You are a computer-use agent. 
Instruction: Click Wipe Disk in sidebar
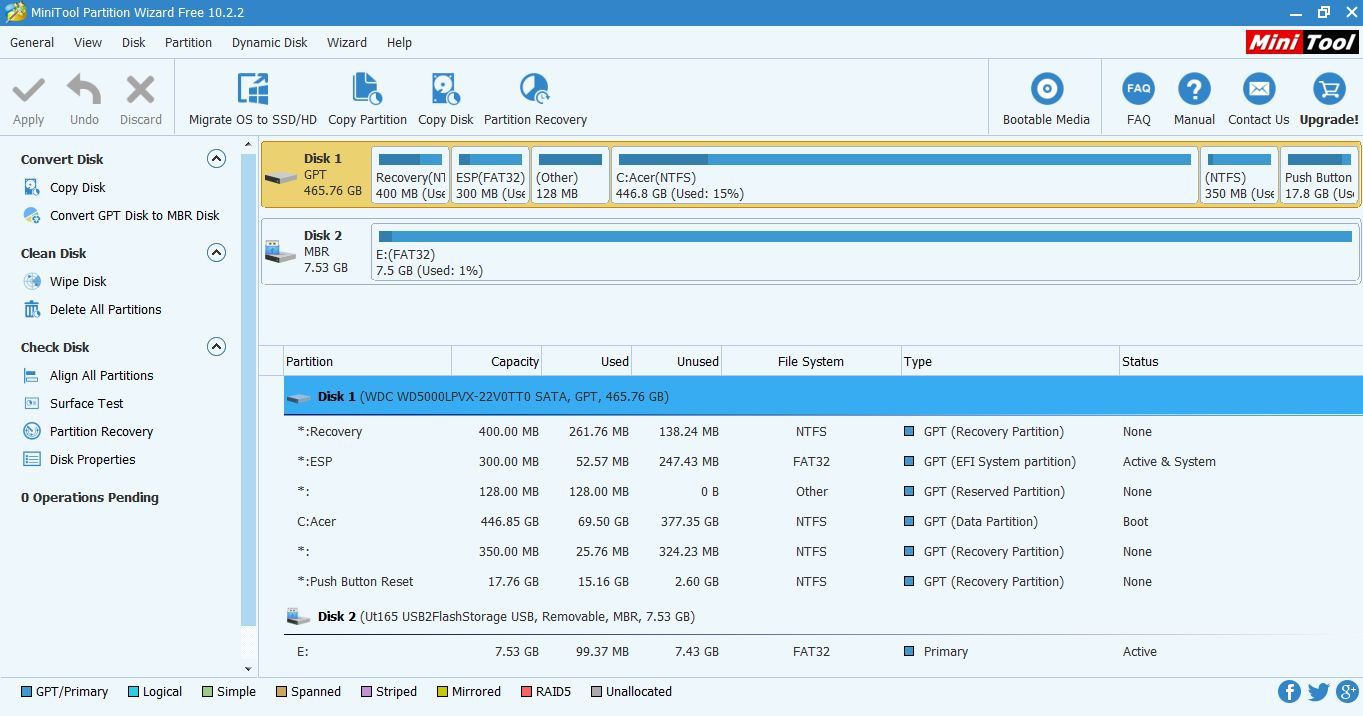click(78, 281)
